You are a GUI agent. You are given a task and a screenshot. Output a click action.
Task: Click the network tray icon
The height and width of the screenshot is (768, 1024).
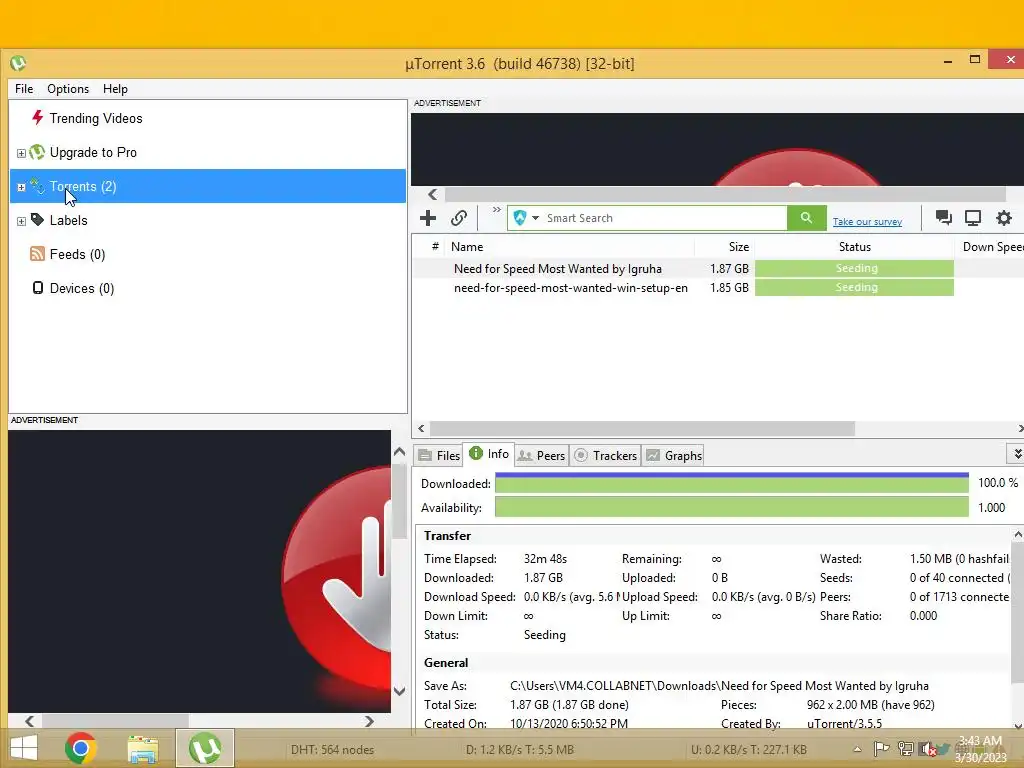[x=905, y=749]
